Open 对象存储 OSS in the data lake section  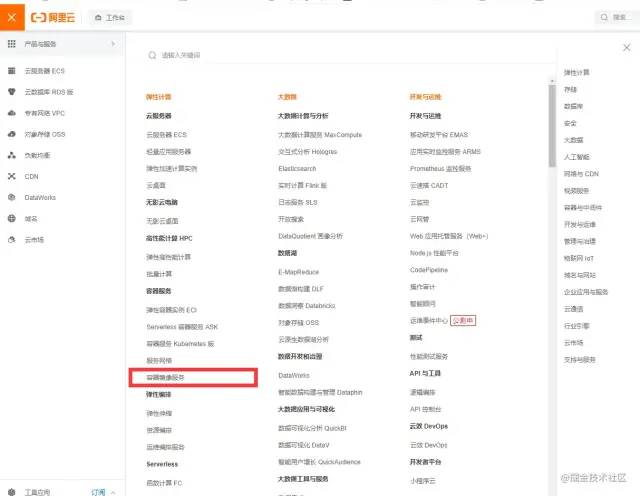(x=298, y=323)
